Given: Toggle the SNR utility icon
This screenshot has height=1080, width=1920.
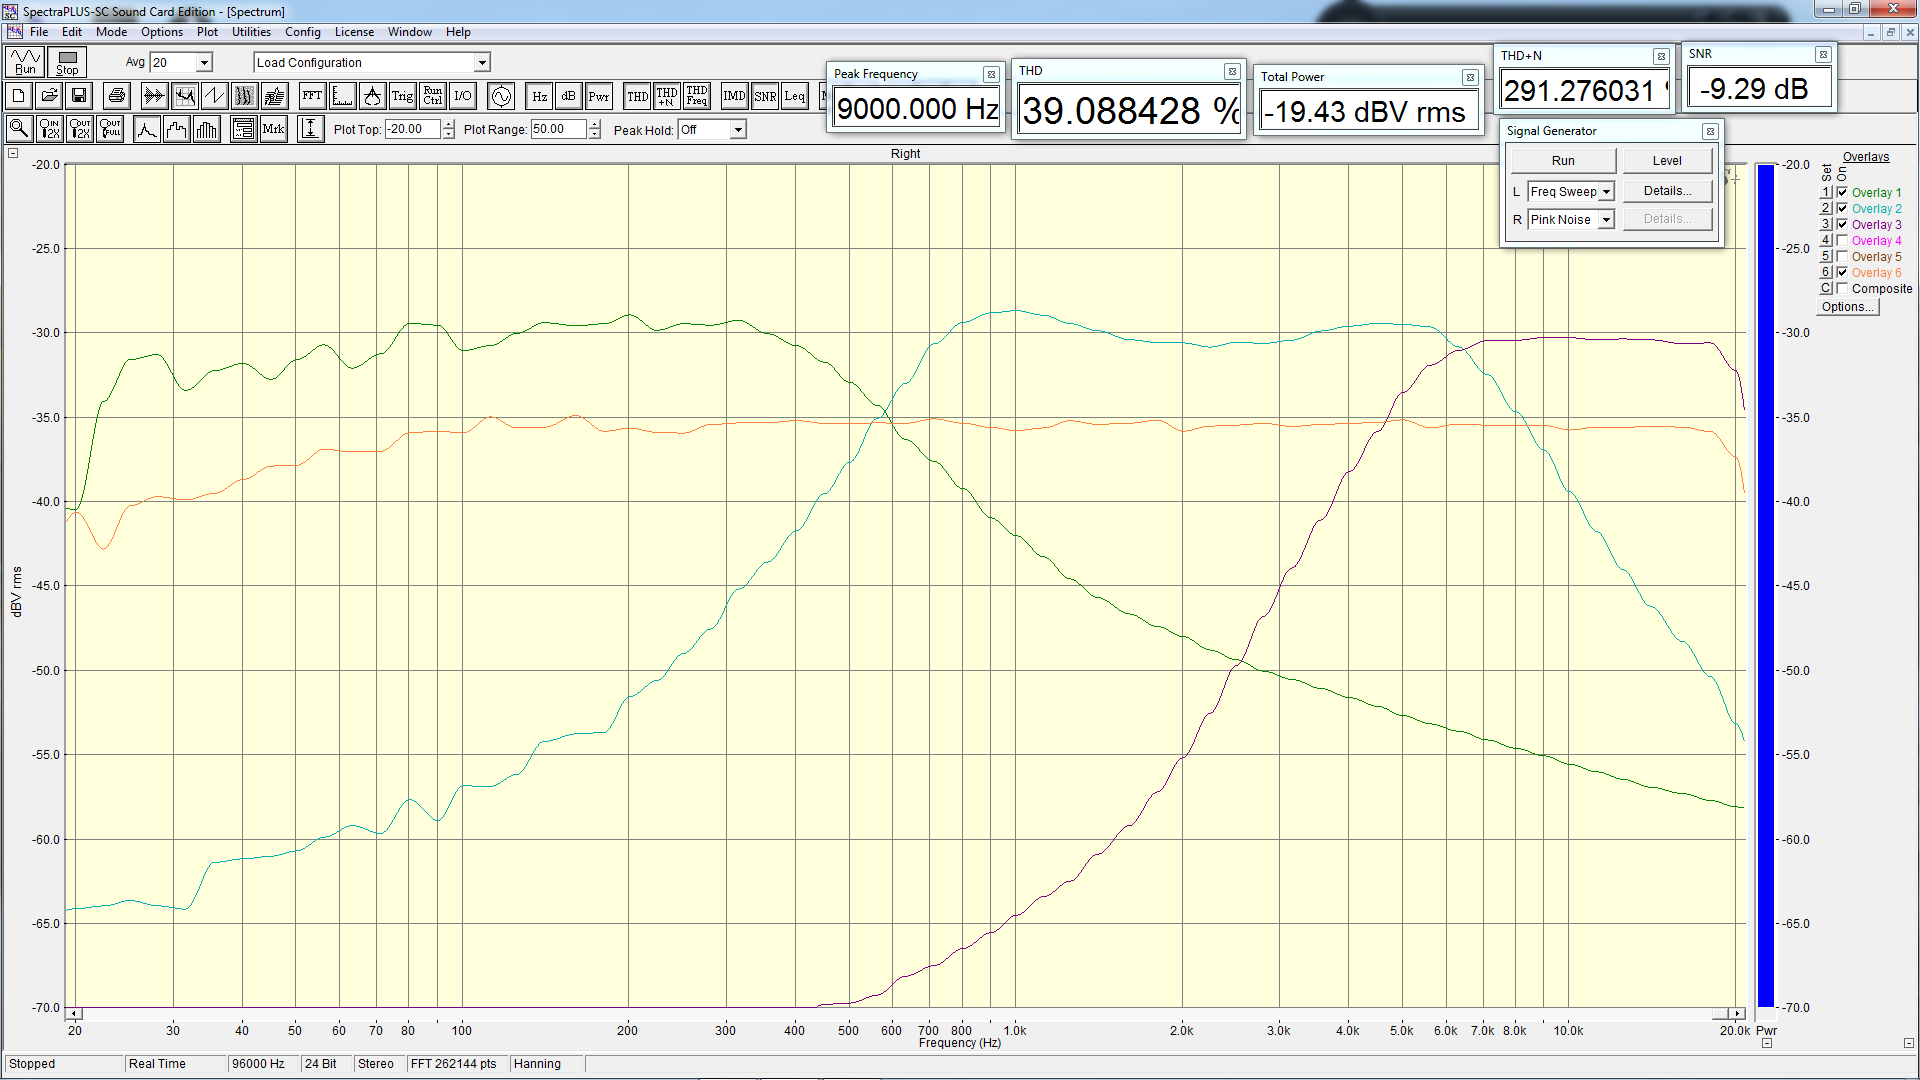Looking at the screenshot, I should [x=765, y=96].
